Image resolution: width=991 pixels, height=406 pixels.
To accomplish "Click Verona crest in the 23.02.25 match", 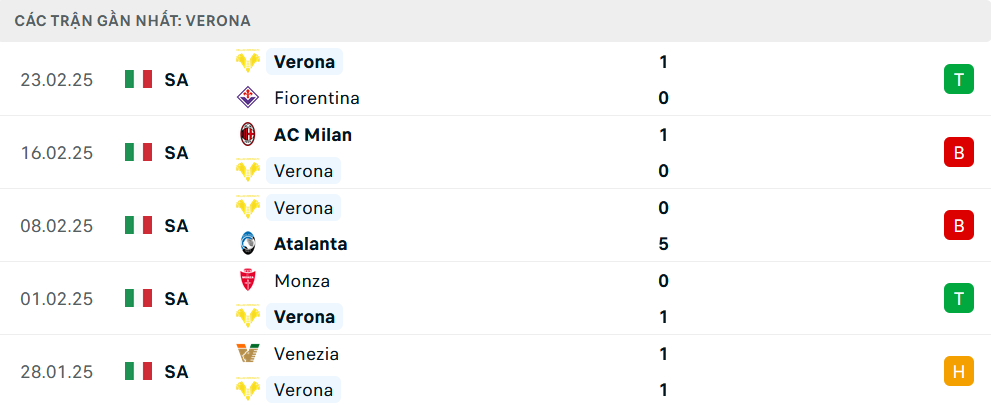I will click(247, 62).
